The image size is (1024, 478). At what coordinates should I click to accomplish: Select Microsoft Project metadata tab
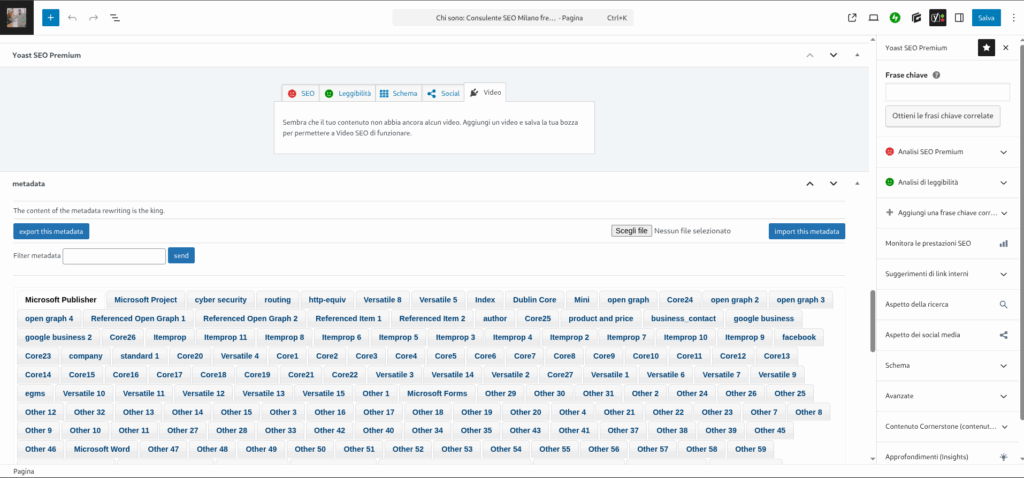pyautogui.click(x=146, y=300)
